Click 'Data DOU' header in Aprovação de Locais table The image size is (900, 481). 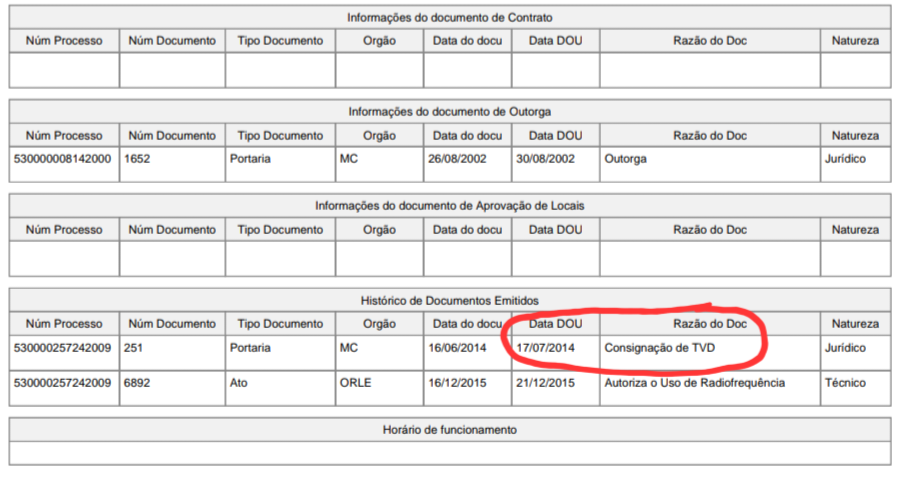pos(555,230)
